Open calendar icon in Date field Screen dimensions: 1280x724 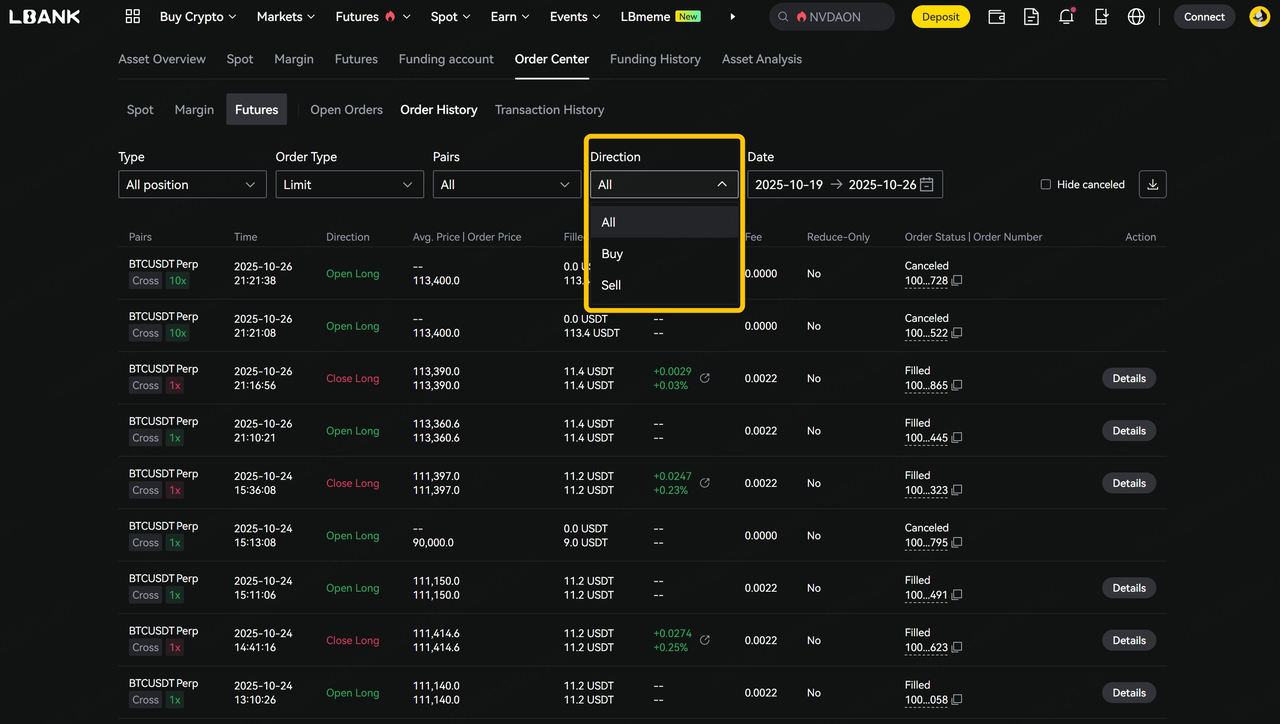[x=927, y=185]
